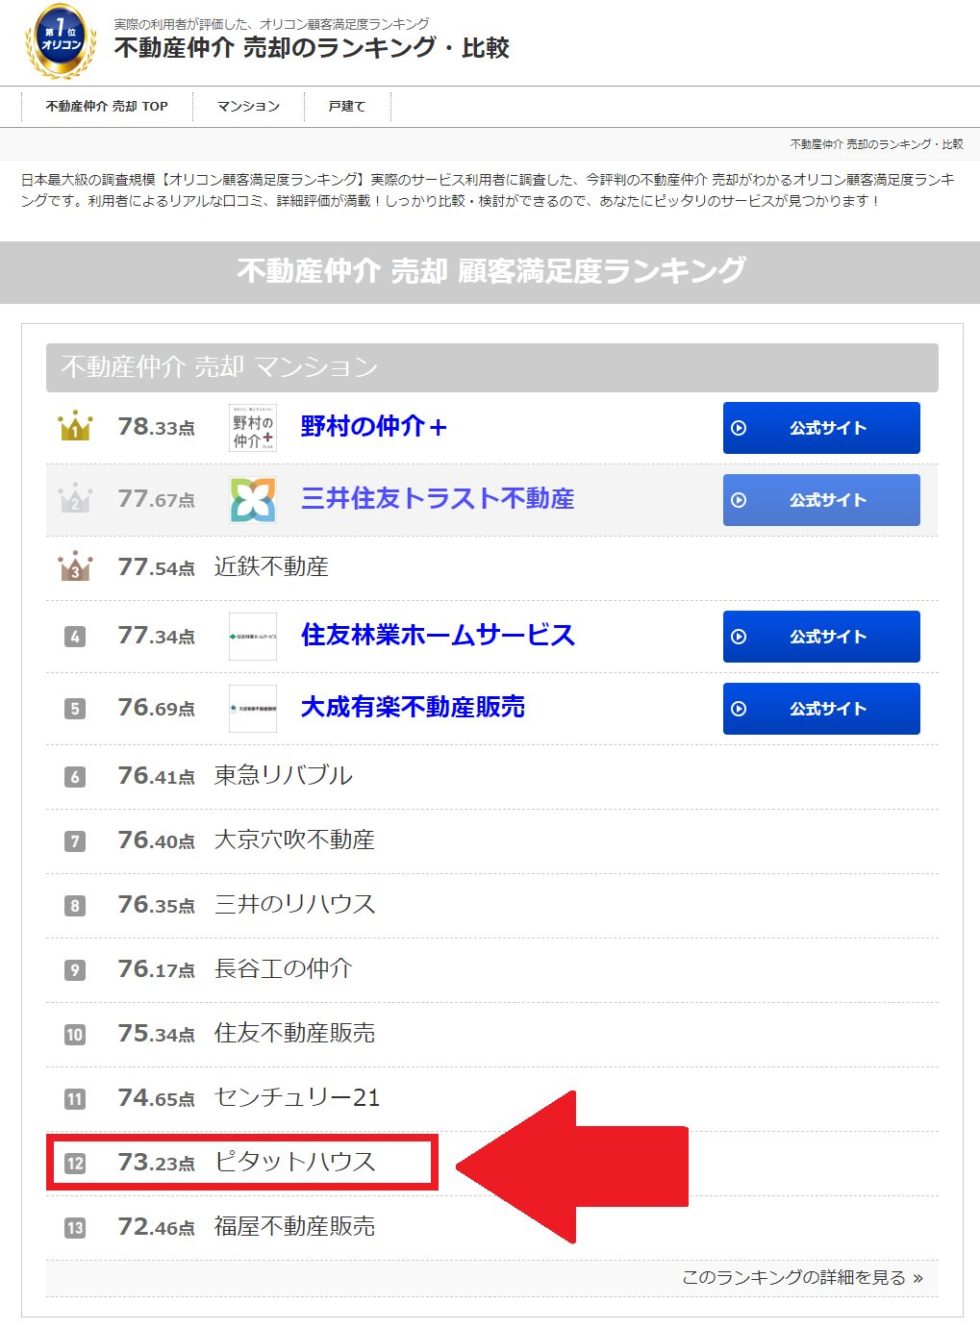Screen dimensions: 980x1329
Task: Select the 不動産仲介 売却 TOP tab
Action: (107, 106)
